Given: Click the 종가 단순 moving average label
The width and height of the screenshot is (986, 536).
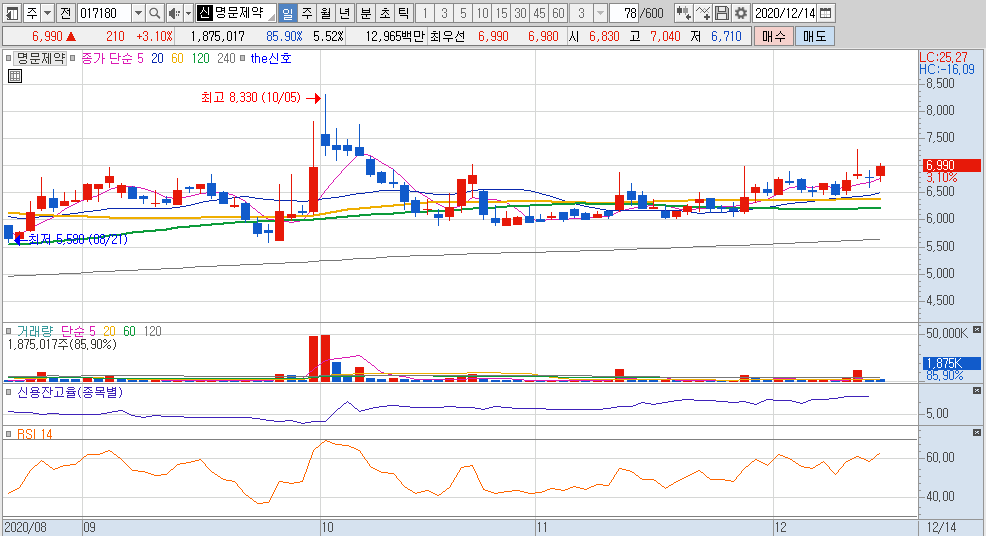Looking at the screenshot, I should pyautogui.click(x=107, y=59).
